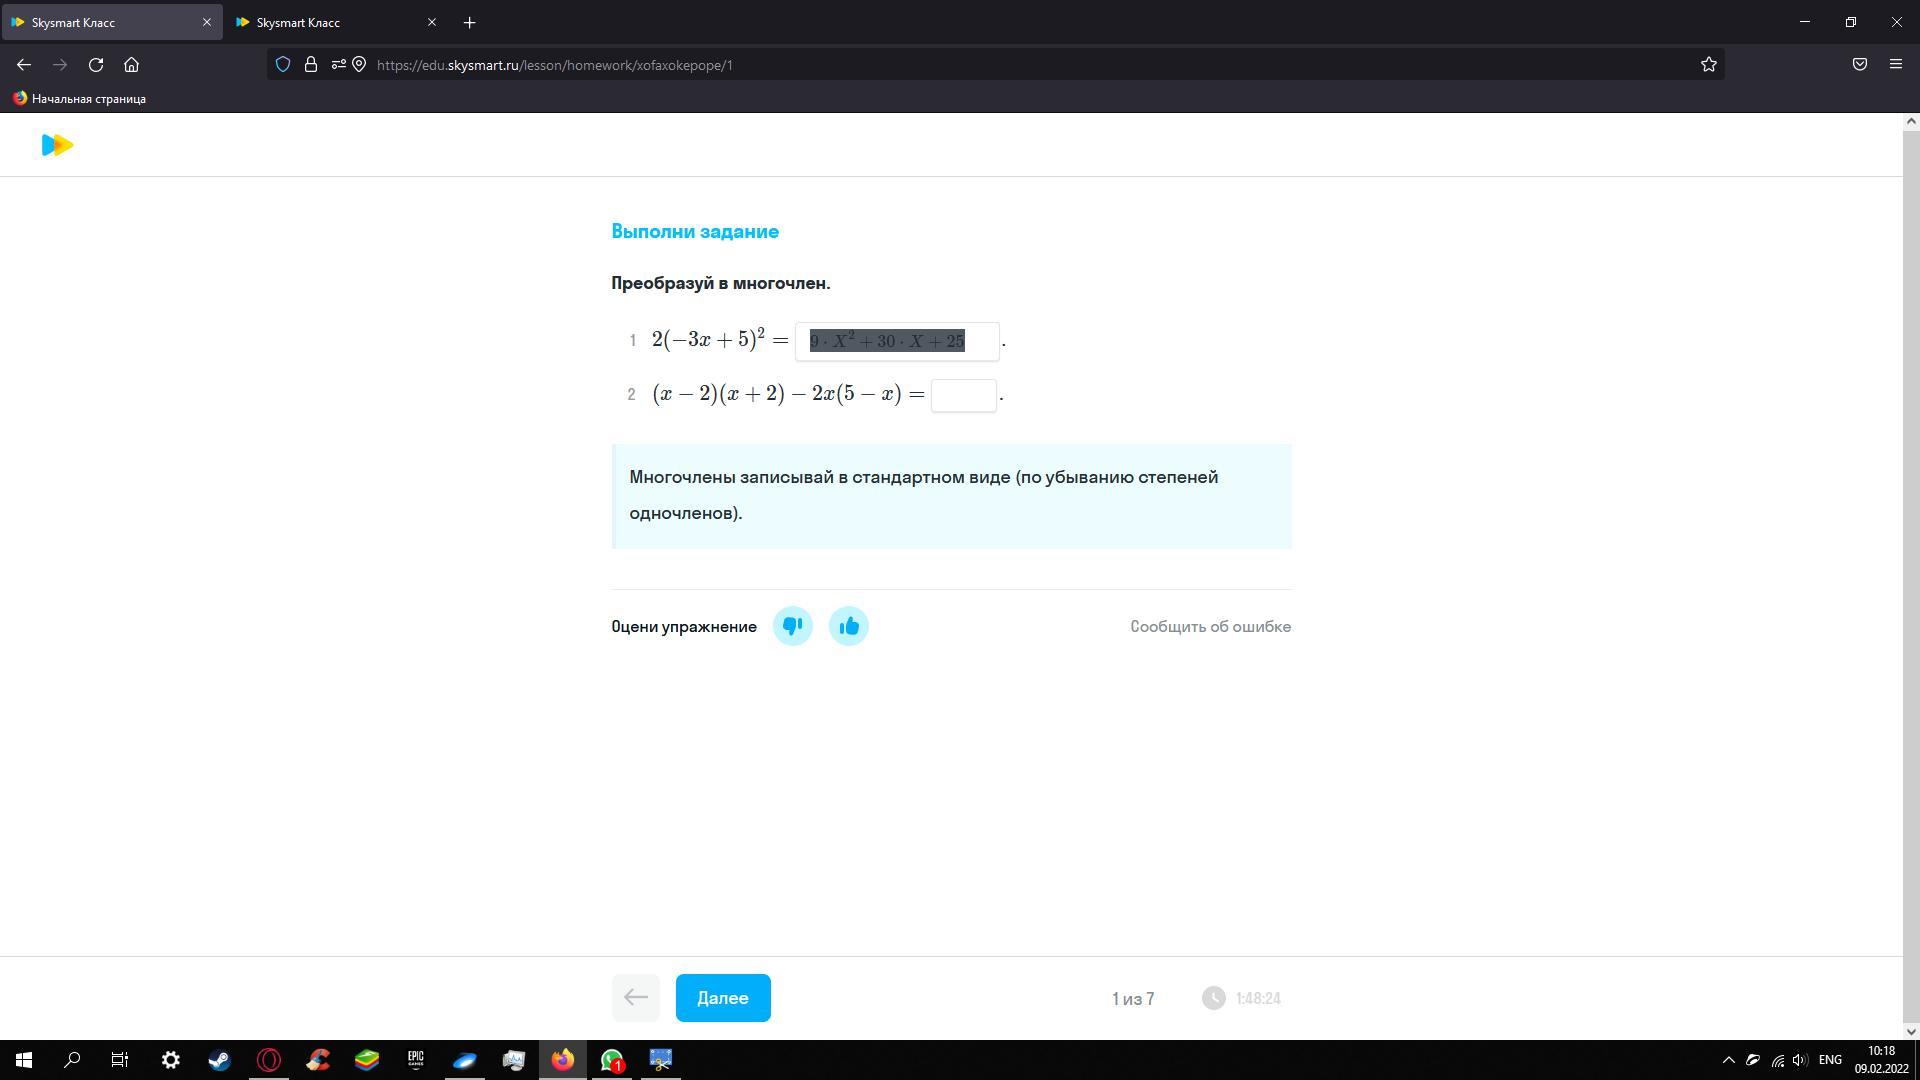Expand the system tray hidden icons chevron
The height and width of the screenshot is (1080, 1920).
click(x=1728, y=1060)
